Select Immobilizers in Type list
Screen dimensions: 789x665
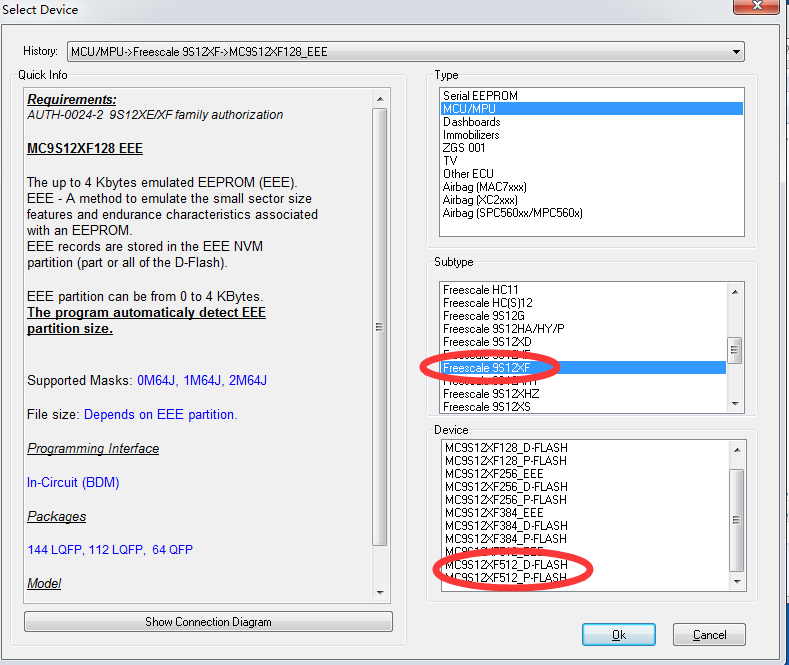pos(471,135)
